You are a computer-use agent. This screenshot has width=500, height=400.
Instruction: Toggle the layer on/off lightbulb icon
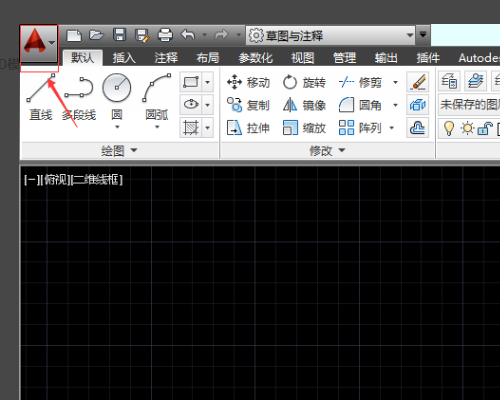click(x=449, y=128)
